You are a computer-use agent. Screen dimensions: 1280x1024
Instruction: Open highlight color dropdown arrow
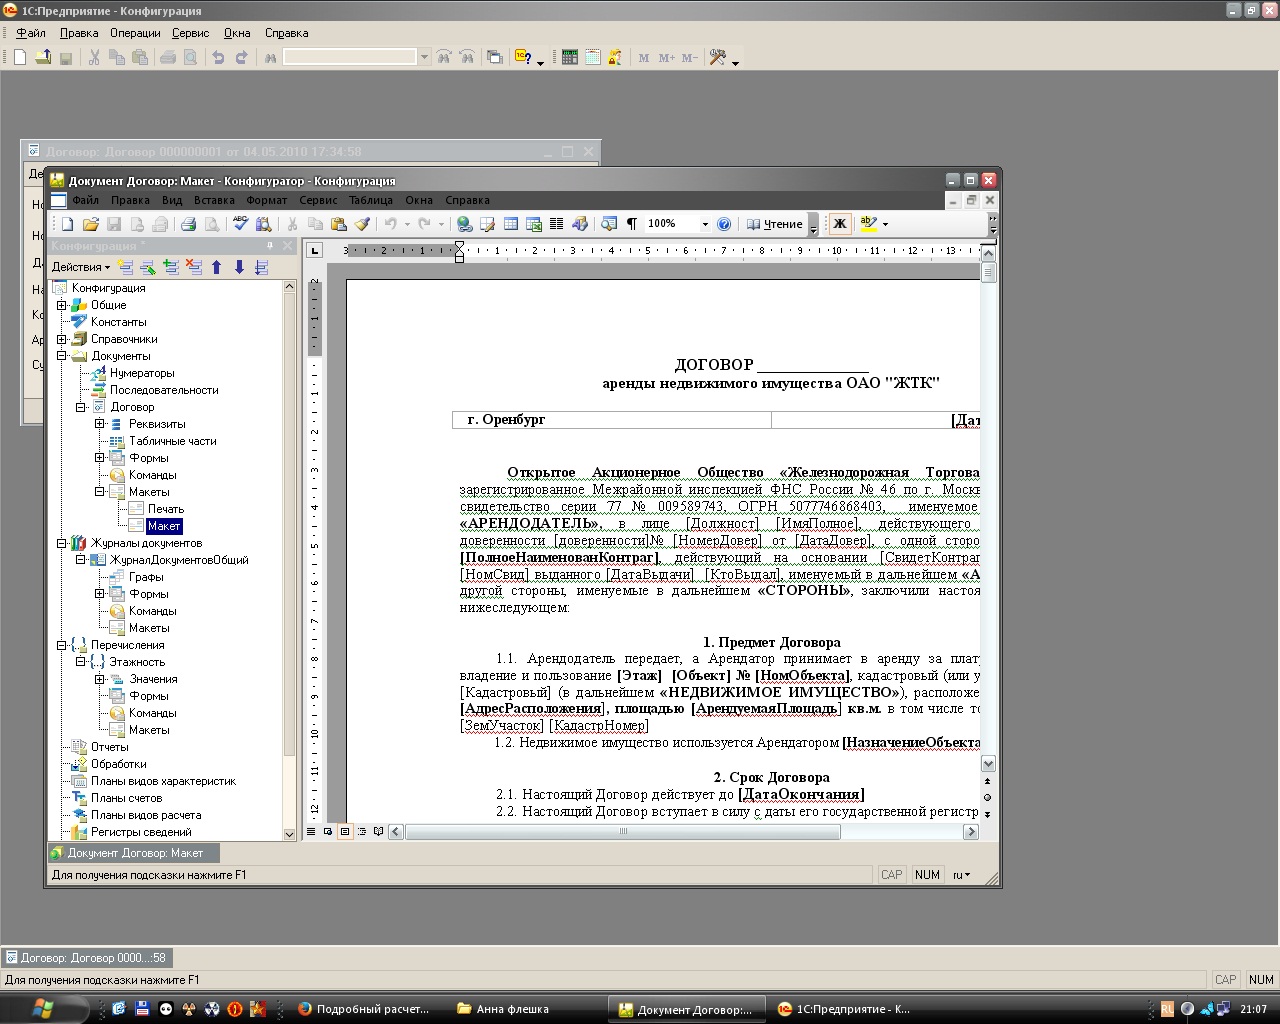tap(885, 224)
